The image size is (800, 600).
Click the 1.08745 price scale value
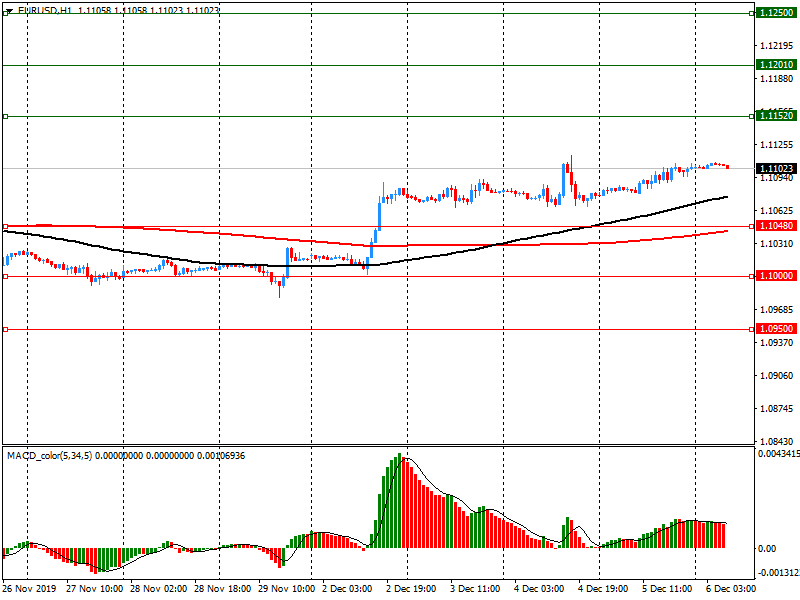(x=777, y=409)
